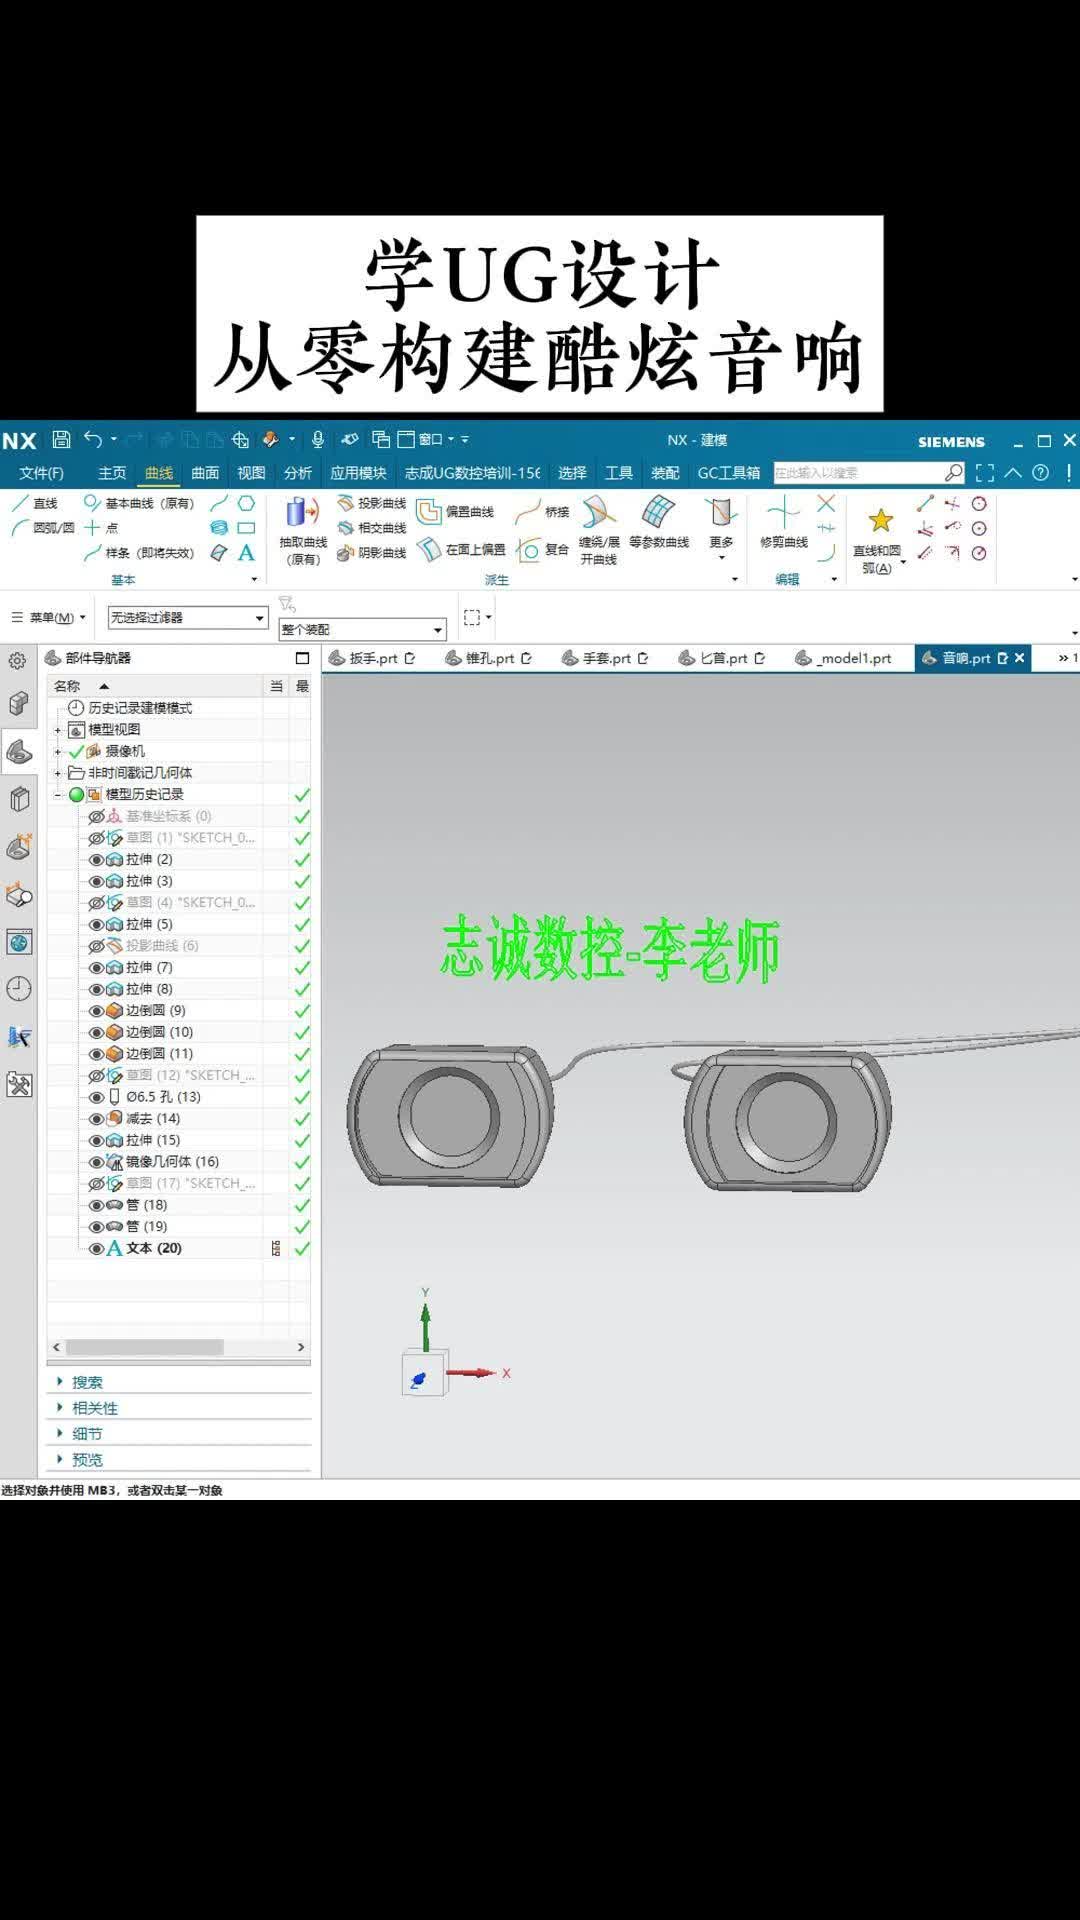This screenshot has width=1080, height=1920.
Task: Show hidden 基准坐标系 (0) feature
Action: (97, 817)
